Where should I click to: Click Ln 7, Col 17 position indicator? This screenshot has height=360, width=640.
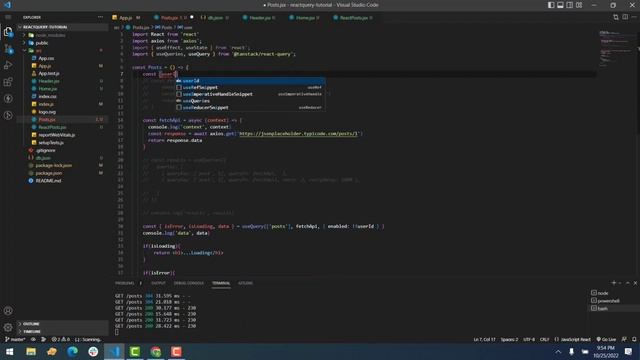tap(484, 339)
